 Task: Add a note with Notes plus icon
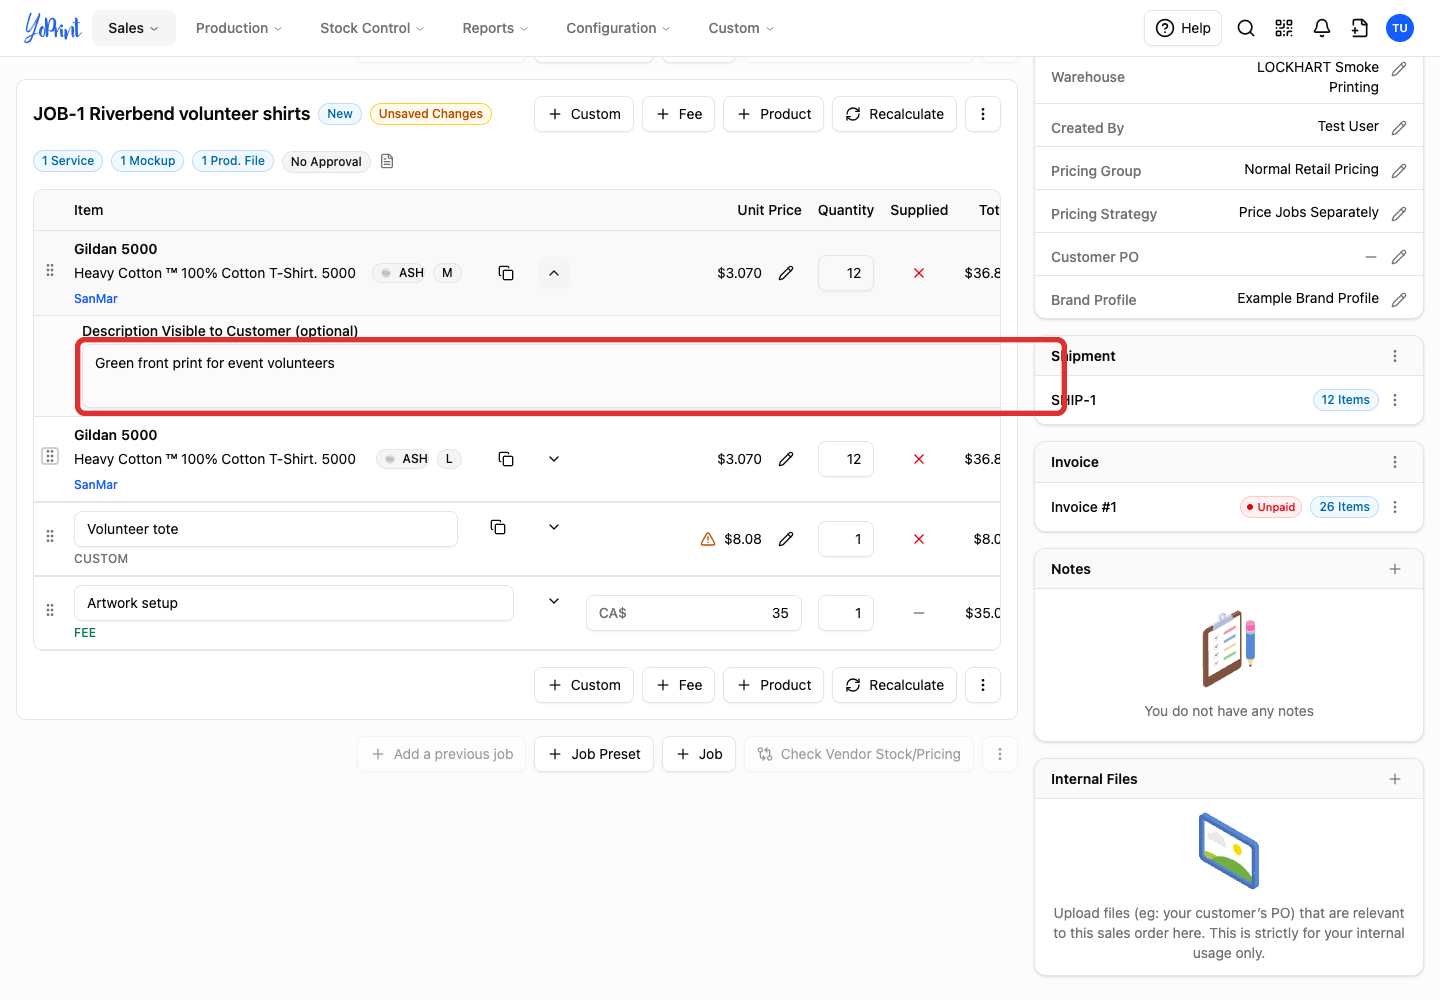[x=1395, y=569]
